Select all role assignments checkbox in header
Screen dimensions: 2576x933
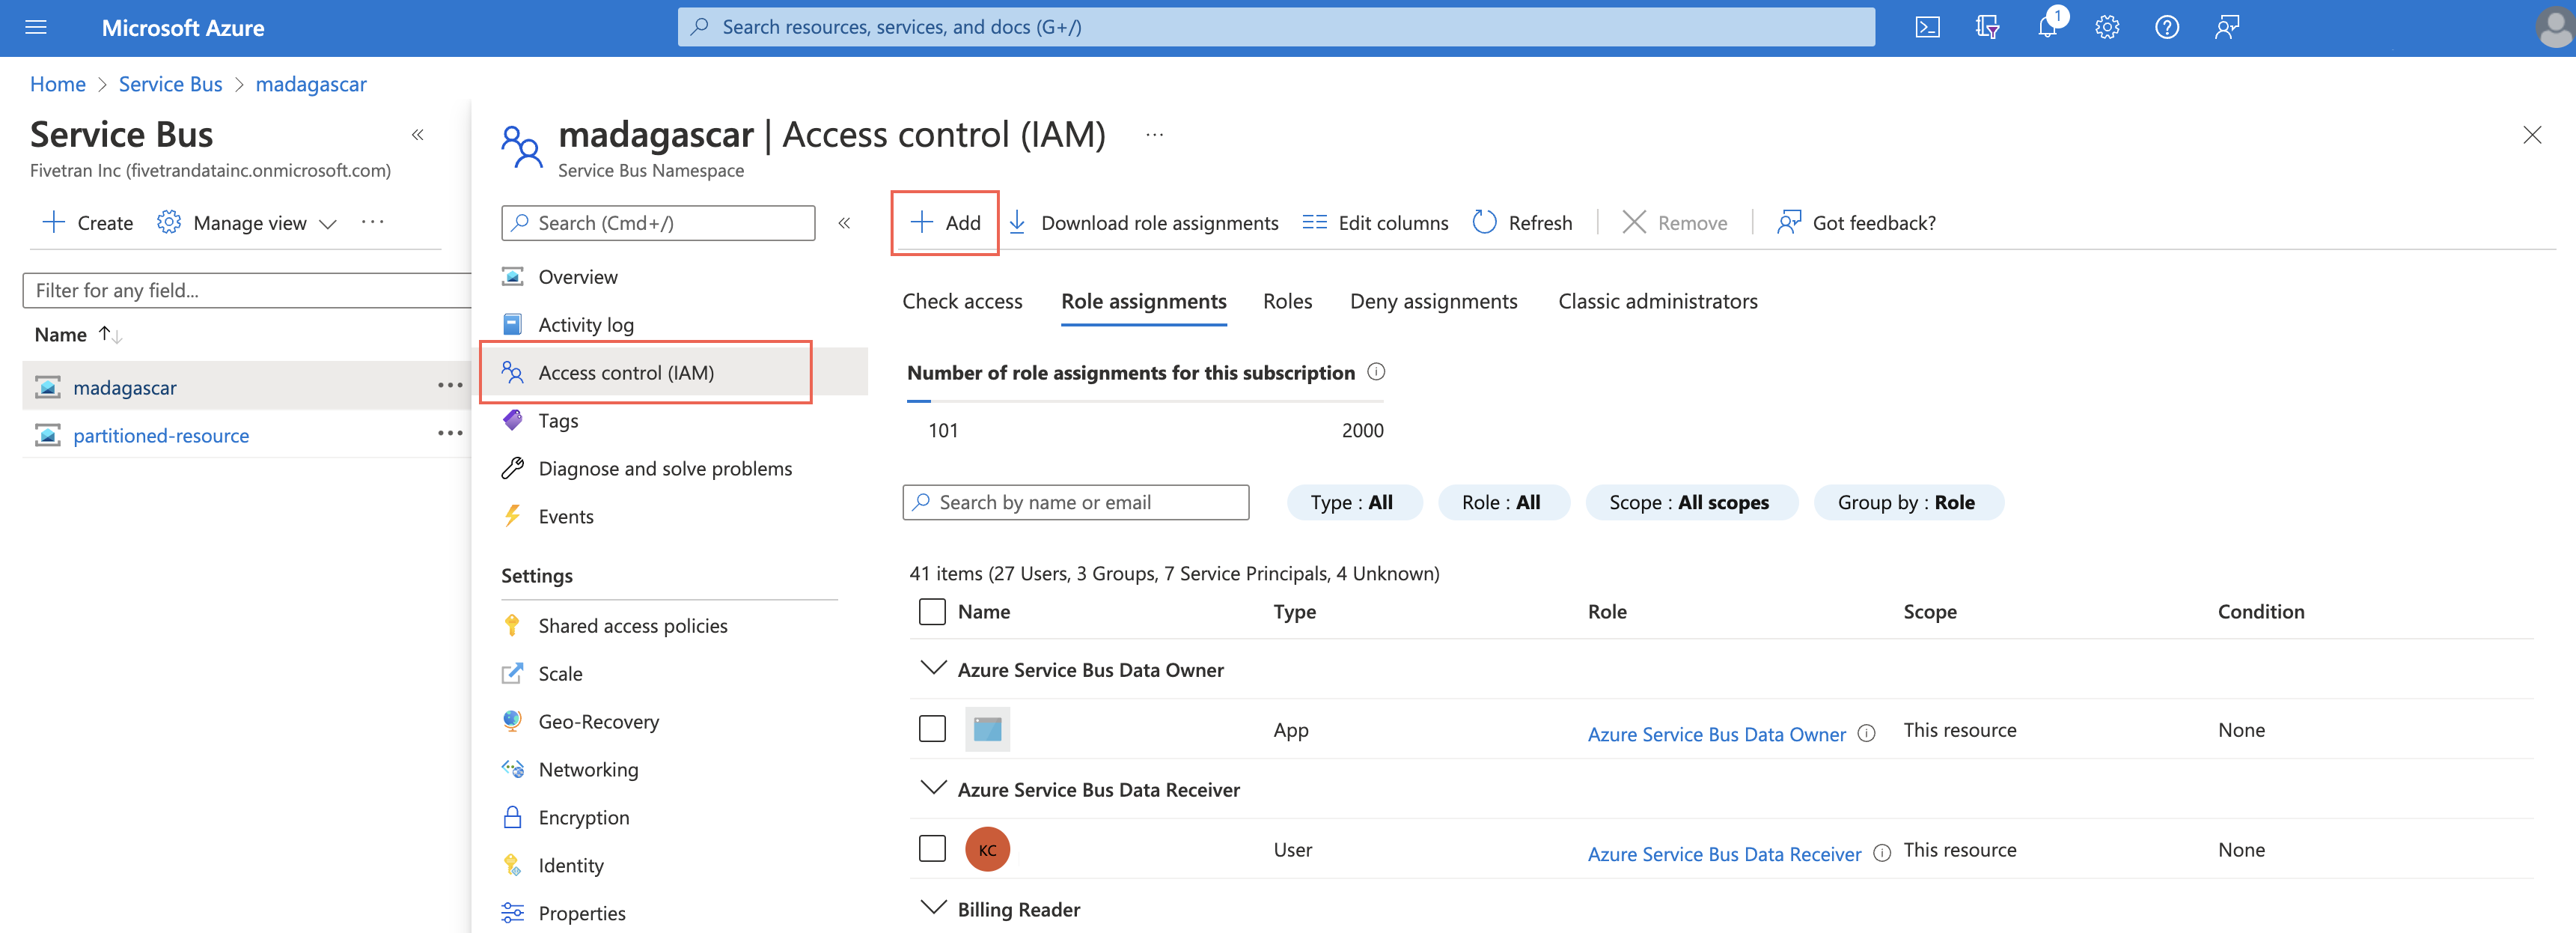coord(932,611)
